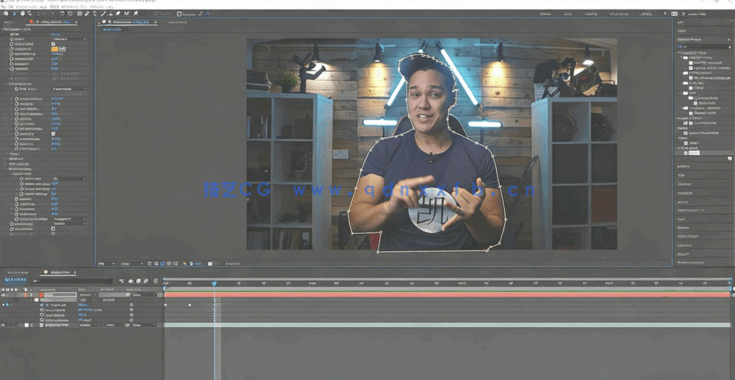The height and width of the screenshot is (380, 735).
Task: Enable the Snapping checkbox in the toolbar
Action: 179,14
